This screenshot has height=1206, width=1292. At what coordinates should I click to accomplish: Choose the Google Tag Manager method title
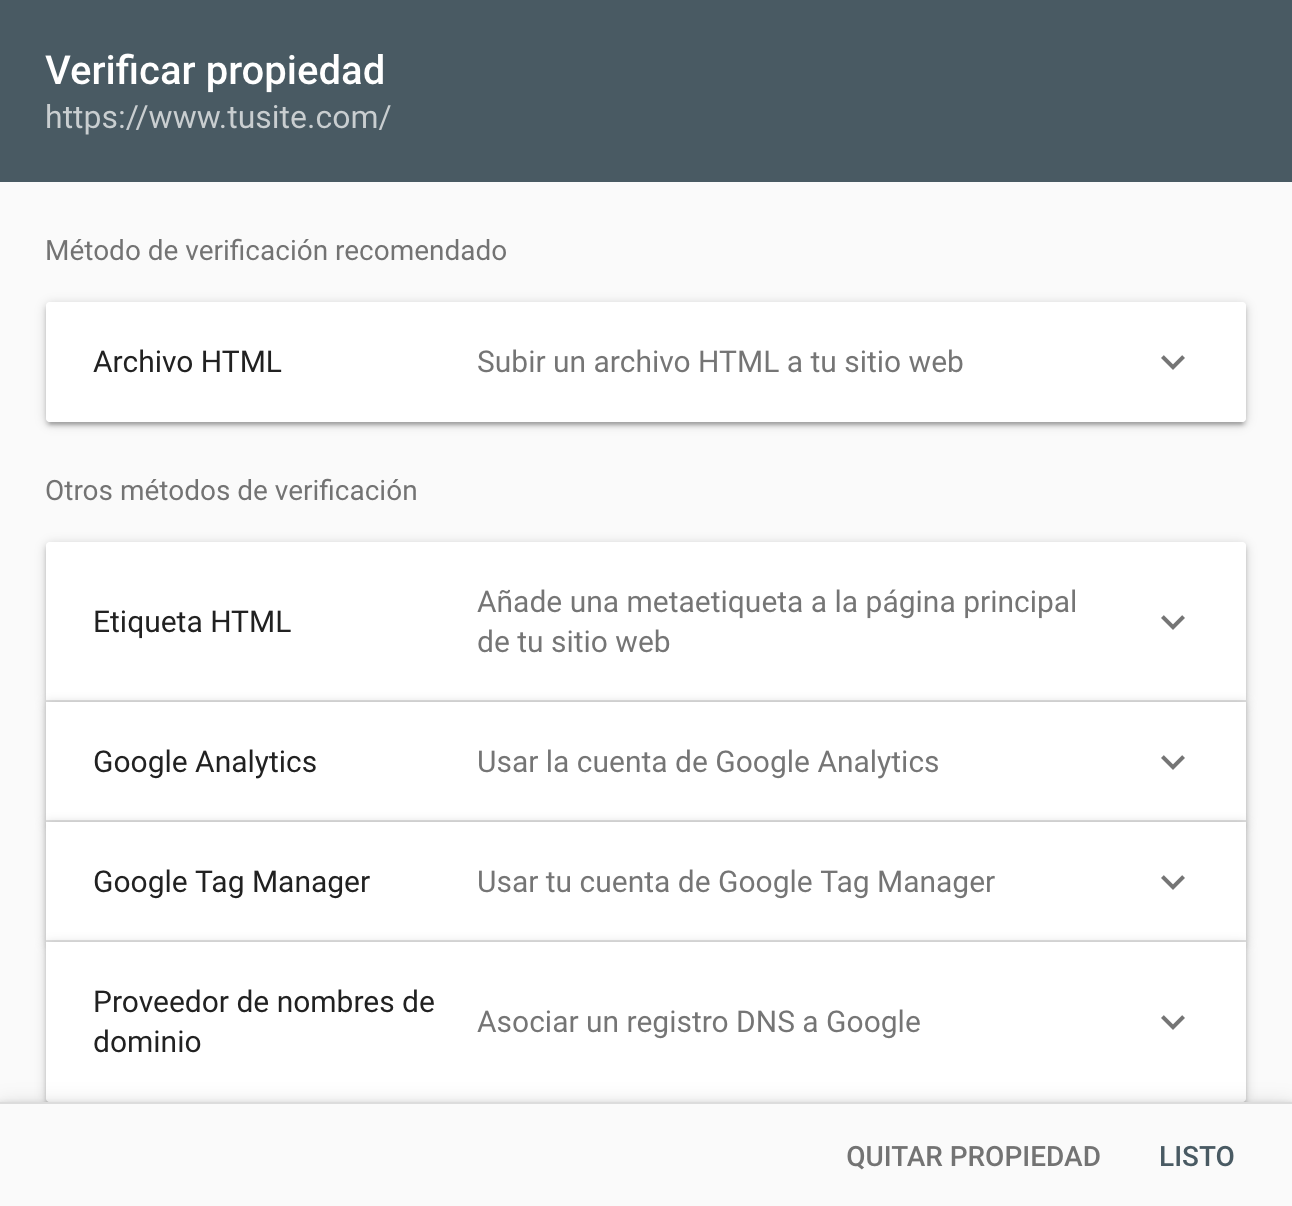click(x=231, y=882)
